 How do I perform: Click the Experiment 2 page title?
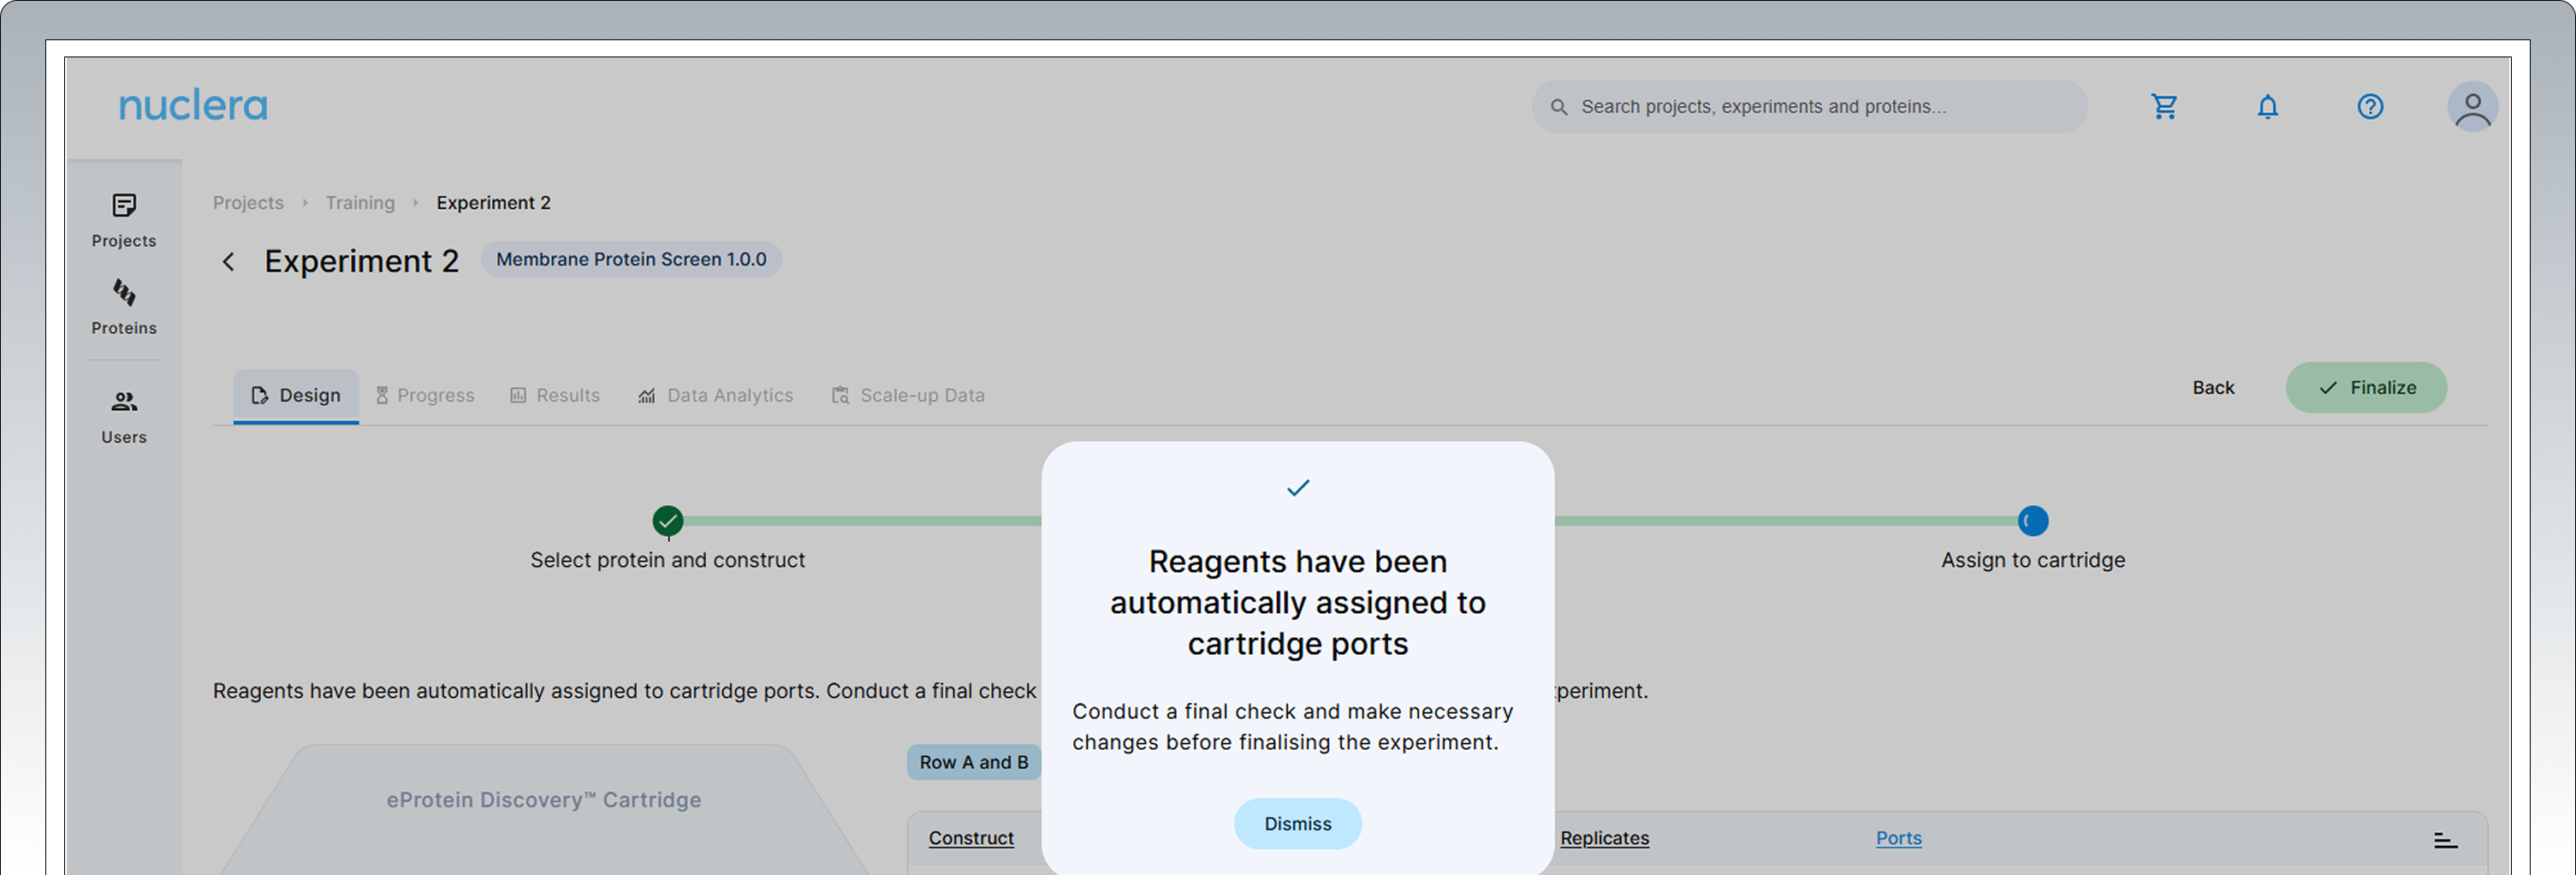[361, 261]
